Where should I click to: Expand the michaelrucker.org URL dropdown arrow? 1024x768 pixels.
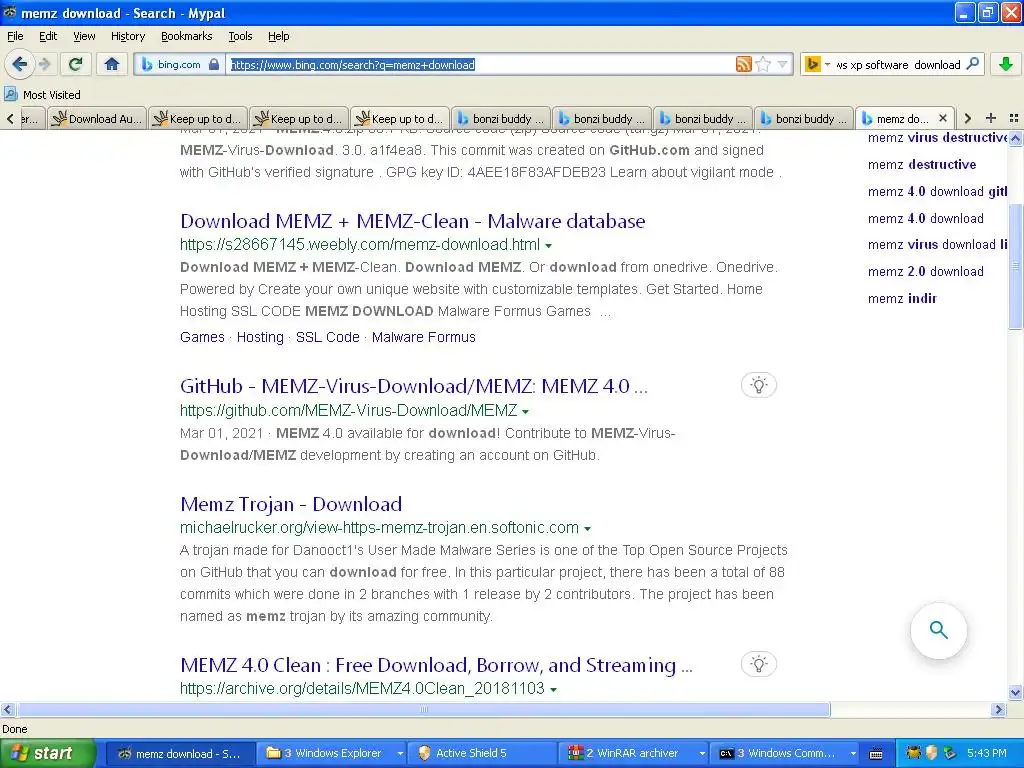click(588, 529)
